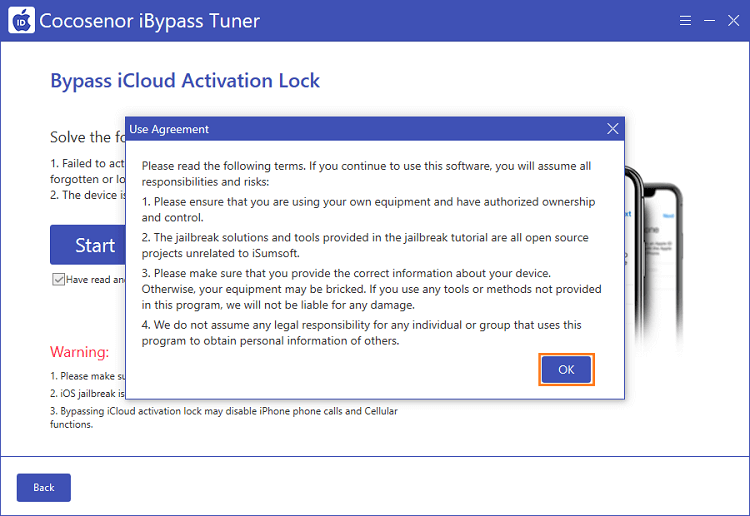This screenshot has width=750, height=516.
Task: Click term 1 about authorized ownership
Action: pyautogui.click(x=368, y=209)
